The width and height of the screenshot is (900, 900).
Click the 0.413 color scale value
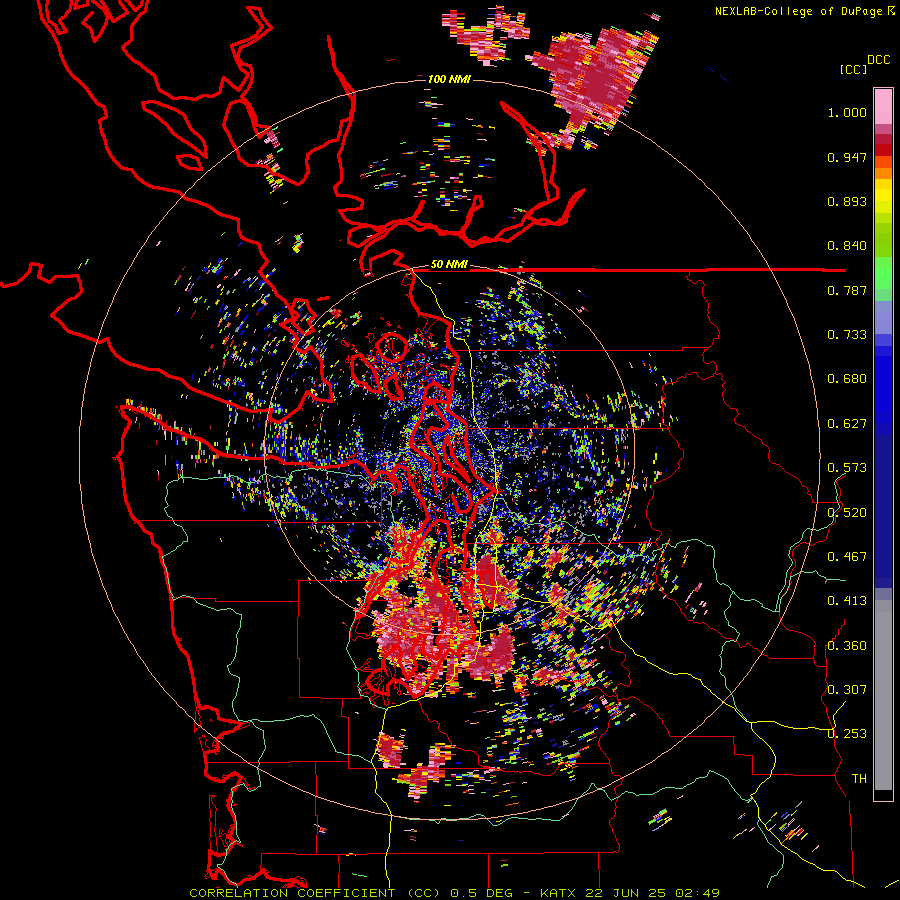pos(847,601)
